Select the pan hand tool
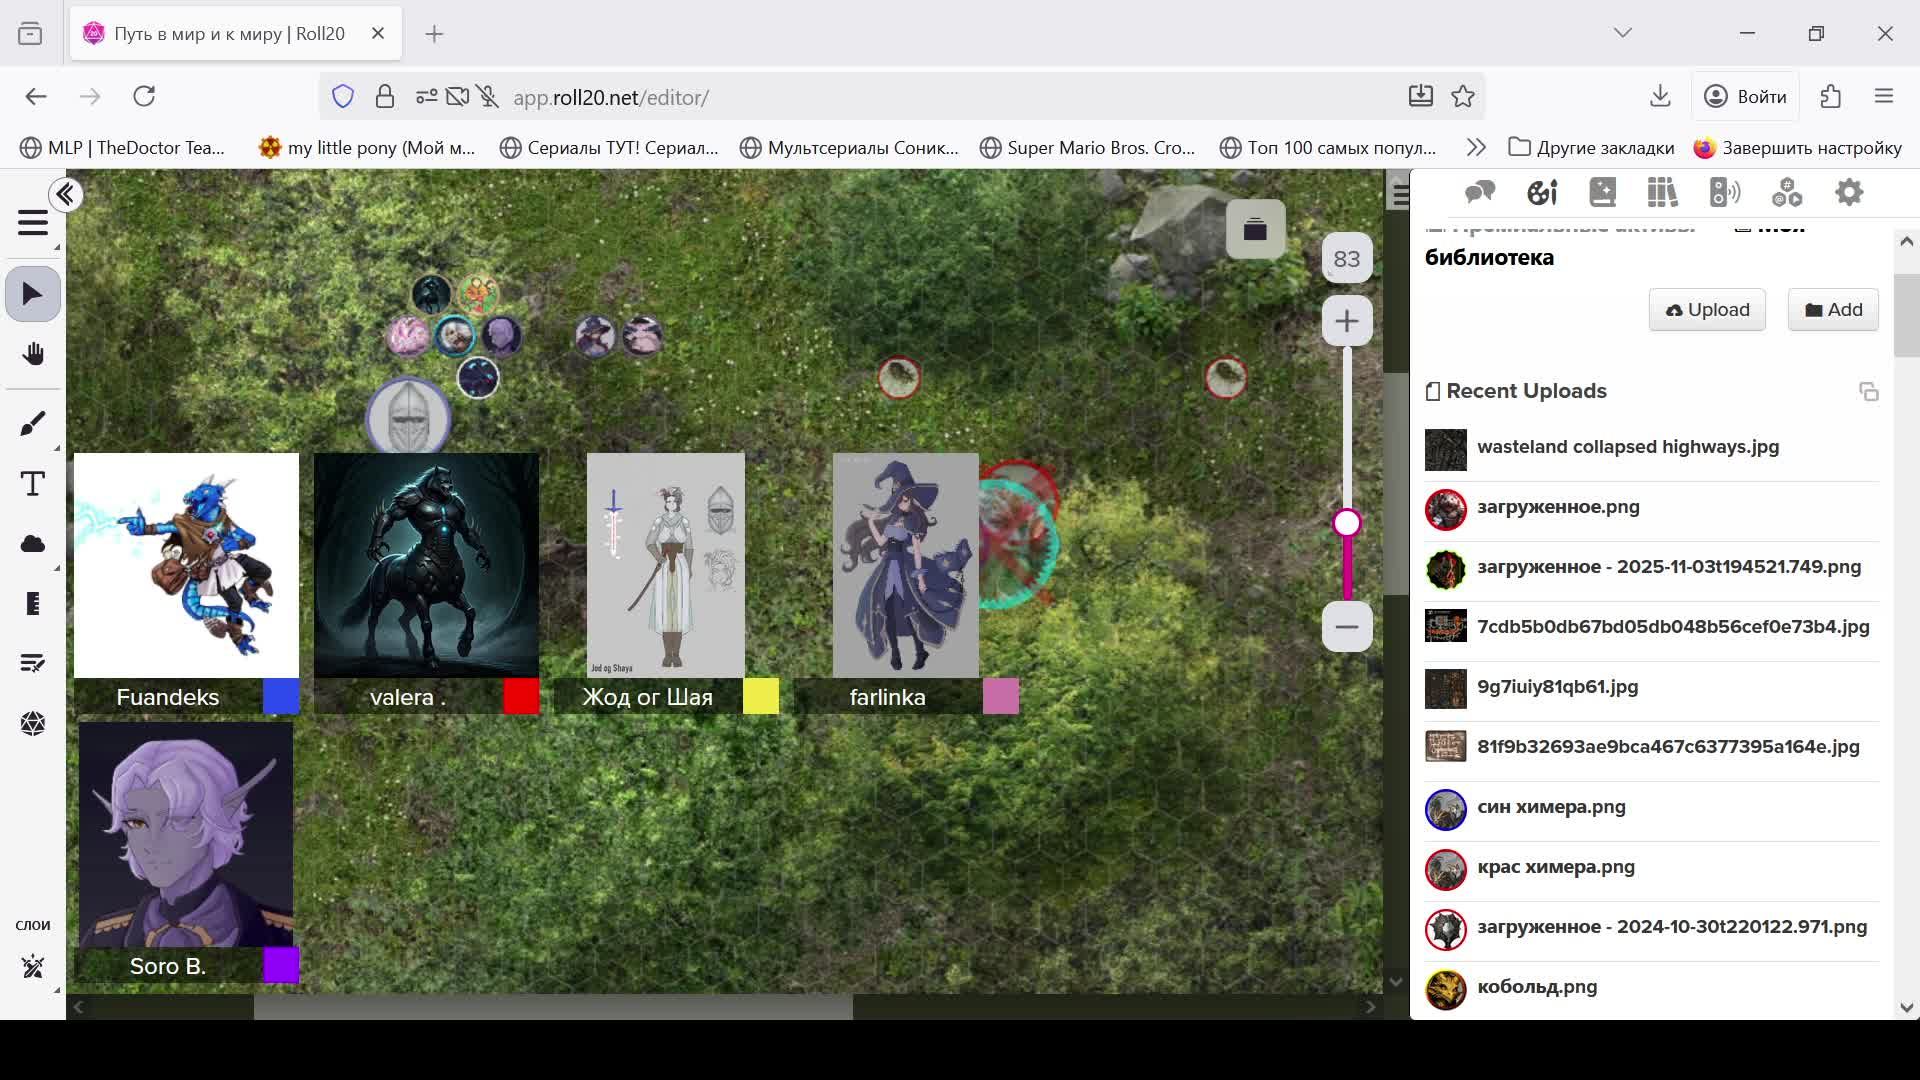Image resolution: width=1920 pixels, height=1080 pixels. (33, 354)
